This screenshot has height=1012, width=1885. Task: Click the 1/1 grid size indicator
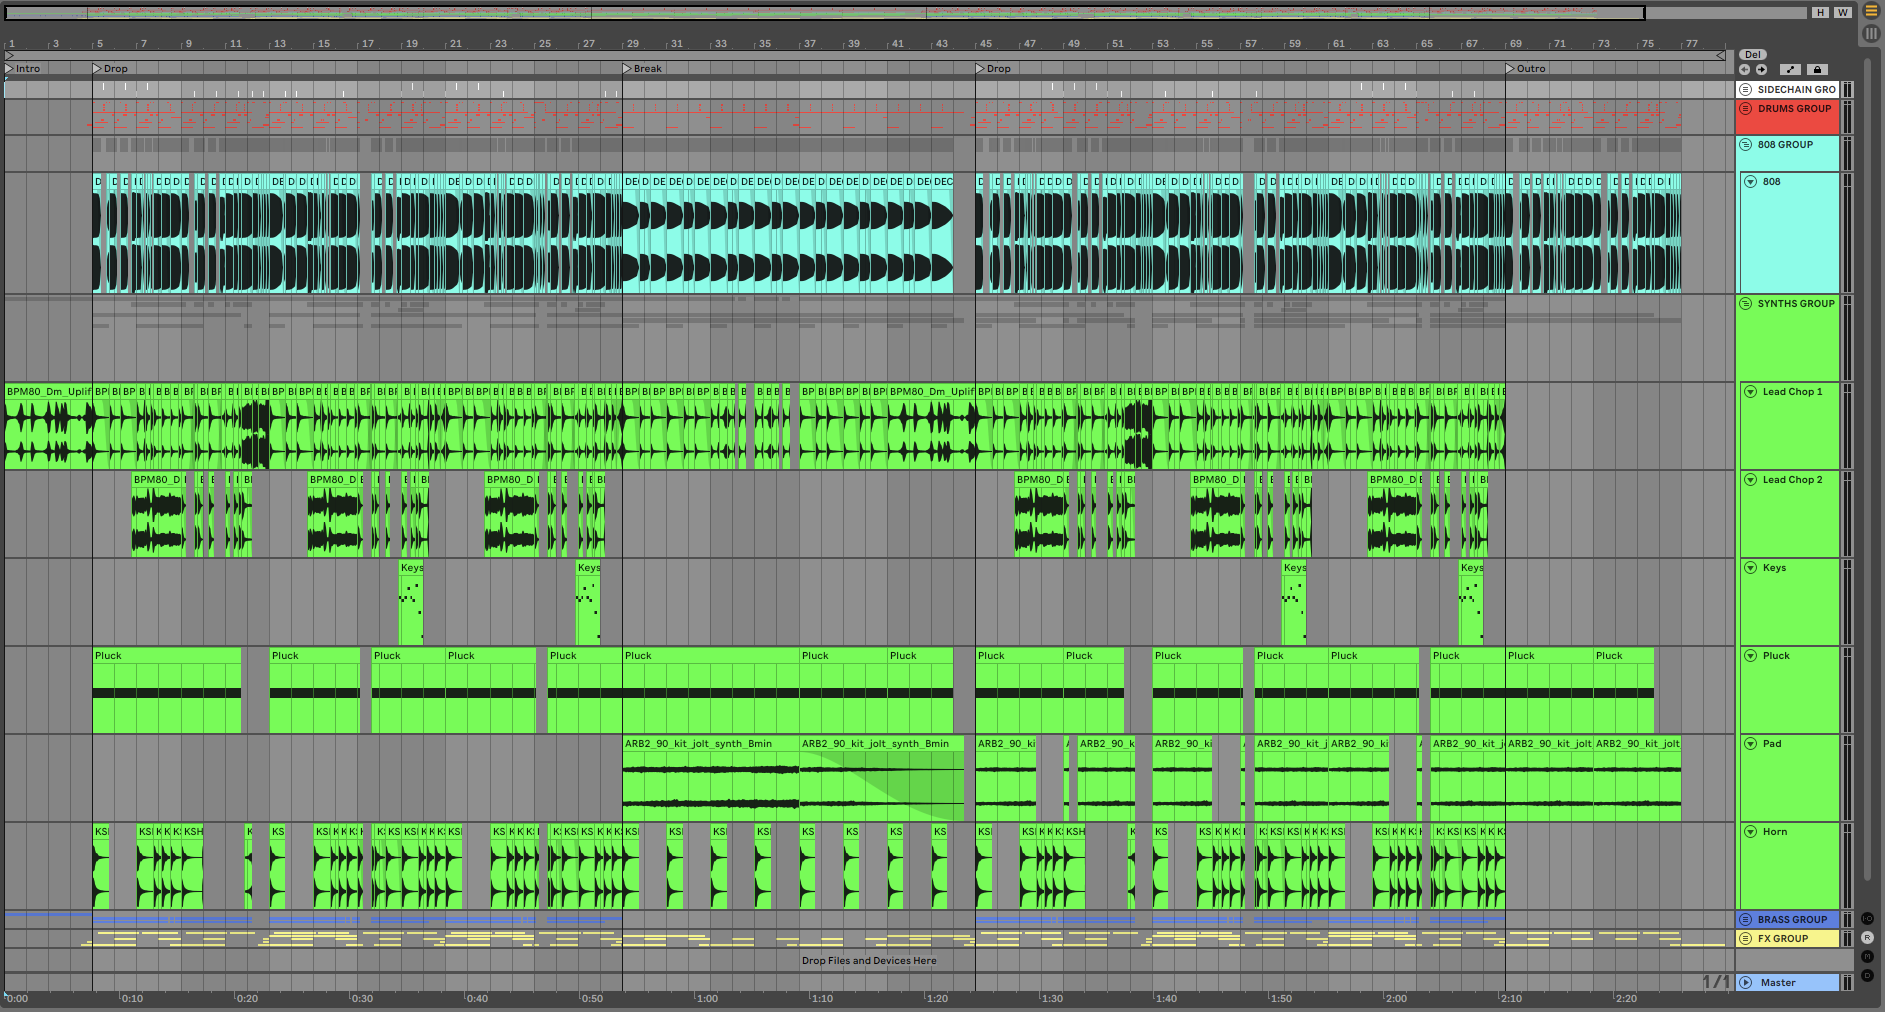point(1716,982)
